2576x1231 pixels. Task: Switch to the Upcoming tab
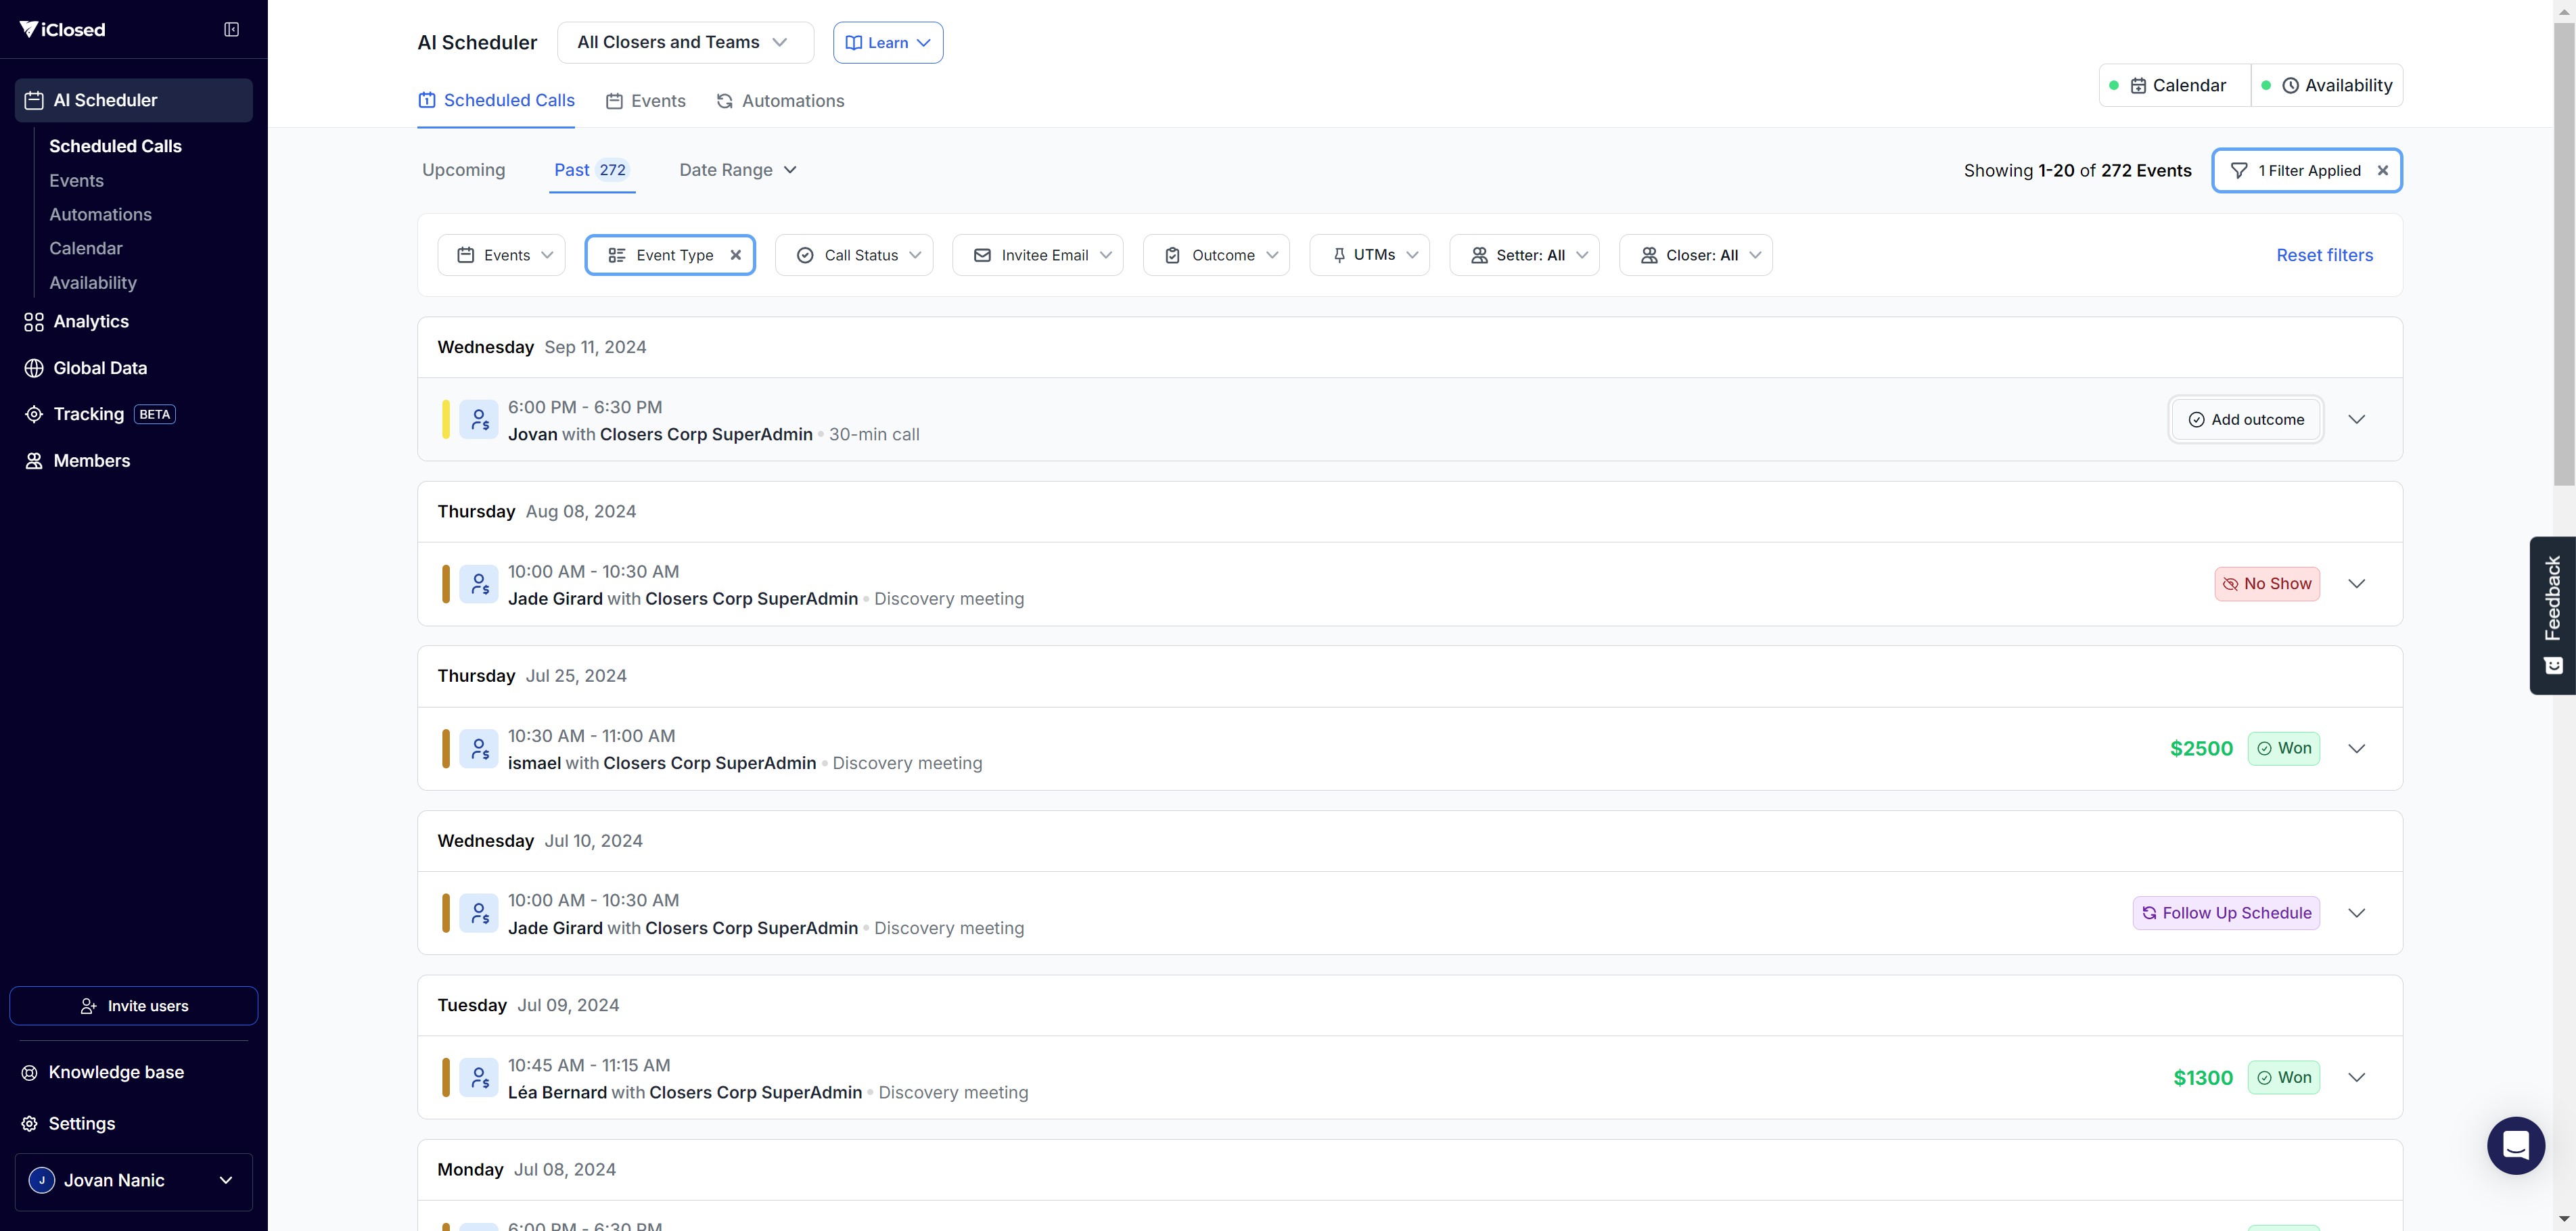click(x=463, y=170)
